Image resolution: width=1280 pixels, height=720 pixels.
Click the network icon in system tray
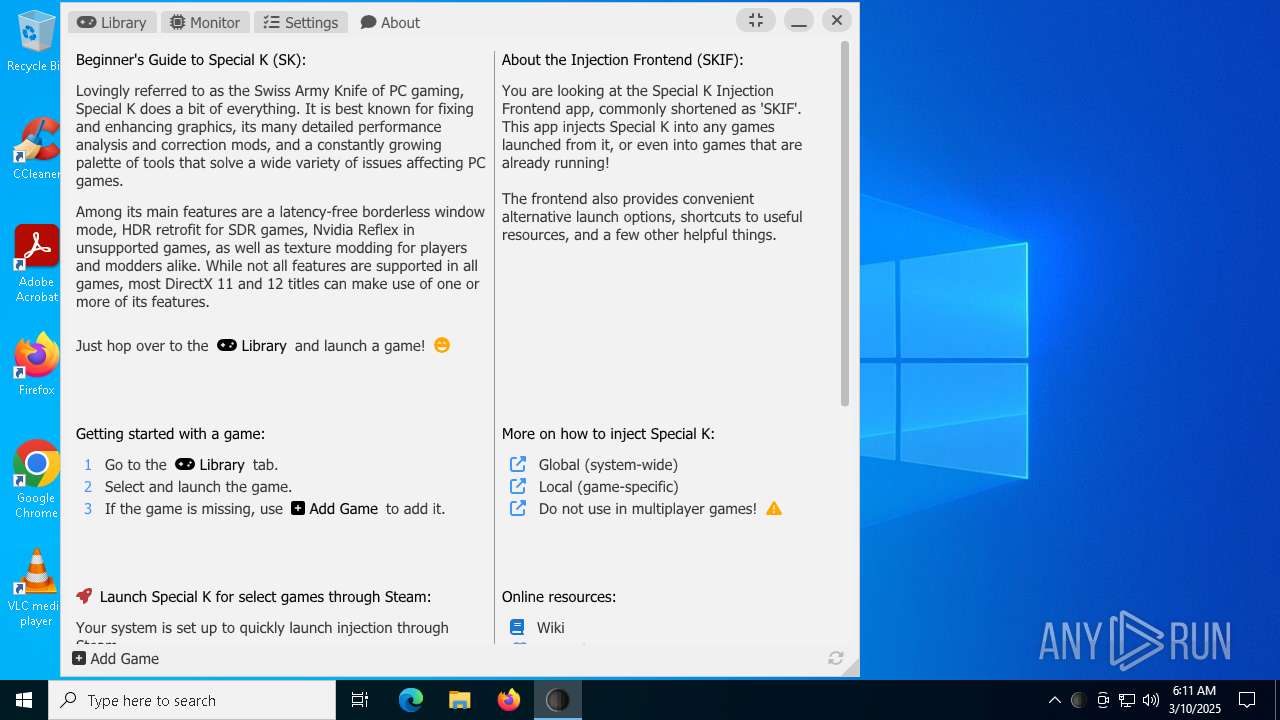(1127, 700)
